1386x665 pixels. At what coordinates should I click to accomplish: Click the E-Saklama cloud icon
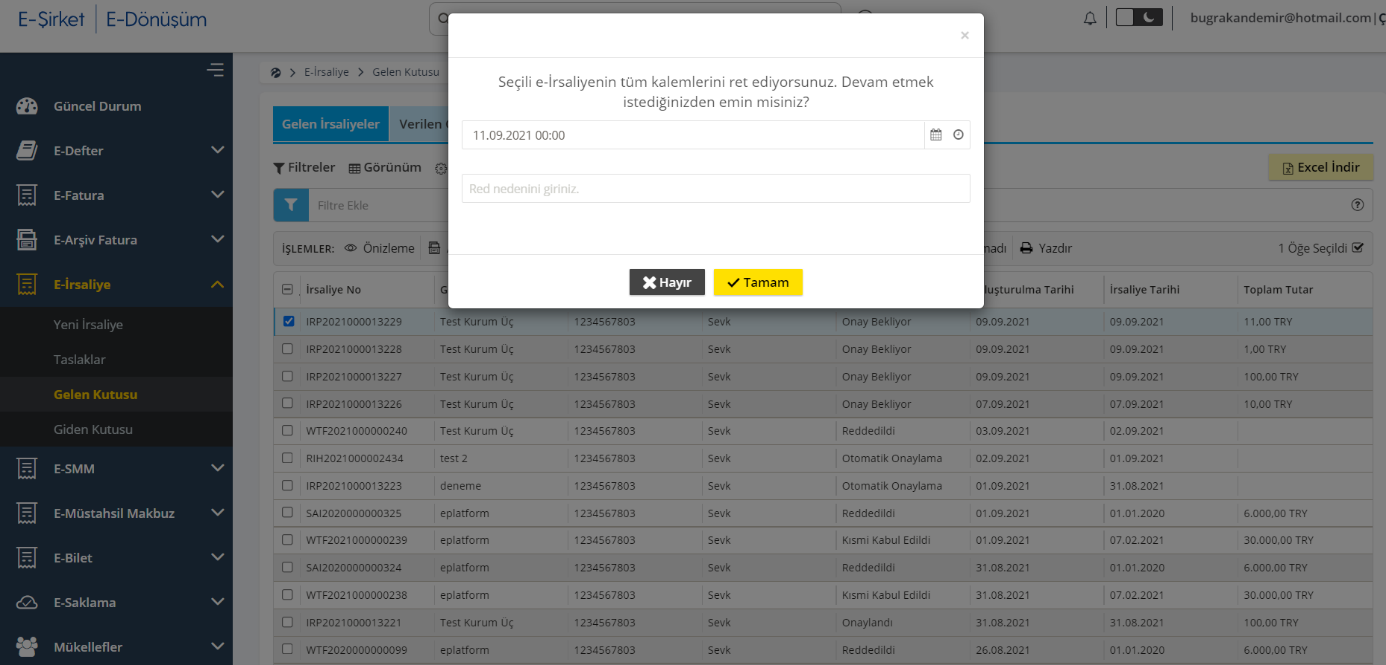click(27, 602)
